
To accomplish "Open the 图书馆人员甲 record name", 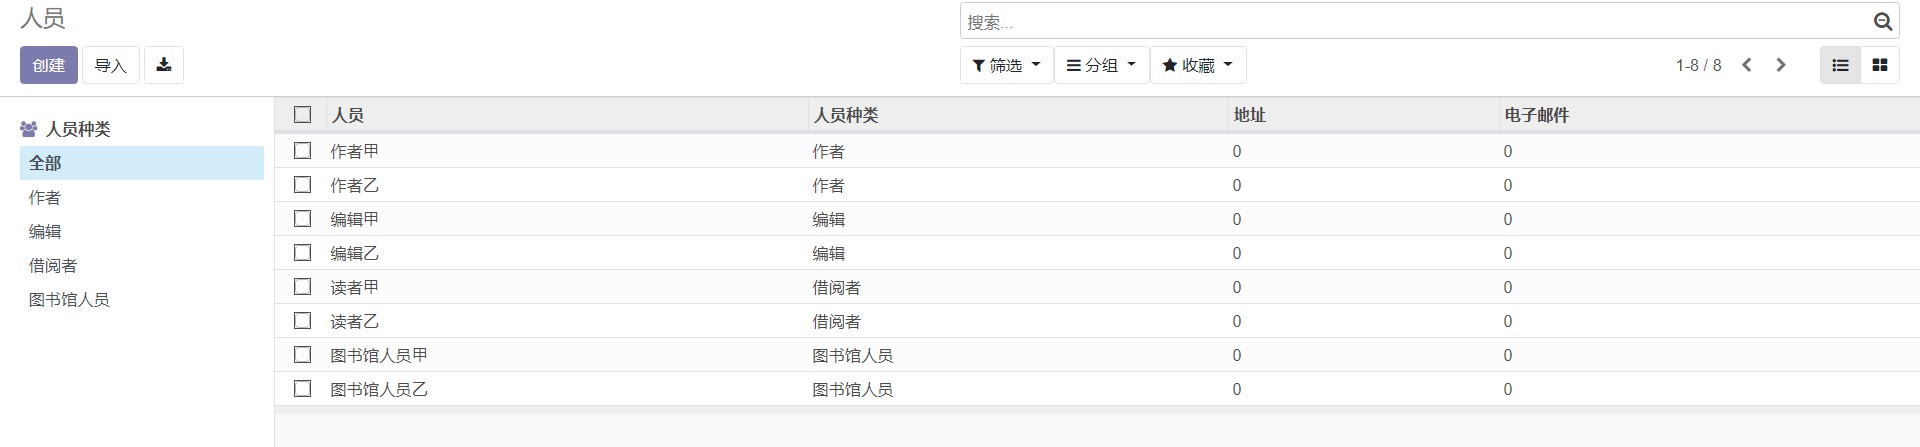I will (379, 355).
